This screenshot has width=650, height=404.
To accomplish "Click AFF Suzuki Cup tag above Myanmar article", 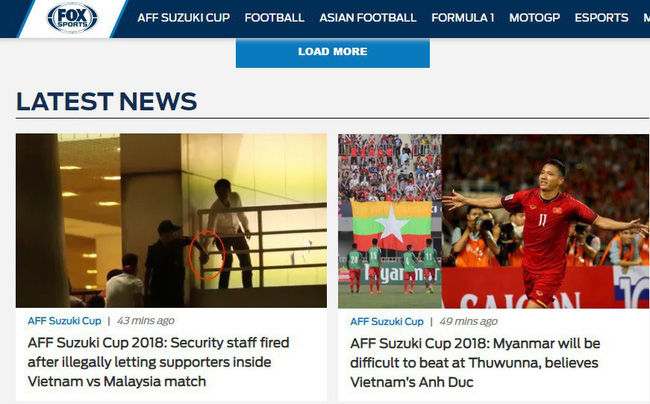I will pos(387,322).
